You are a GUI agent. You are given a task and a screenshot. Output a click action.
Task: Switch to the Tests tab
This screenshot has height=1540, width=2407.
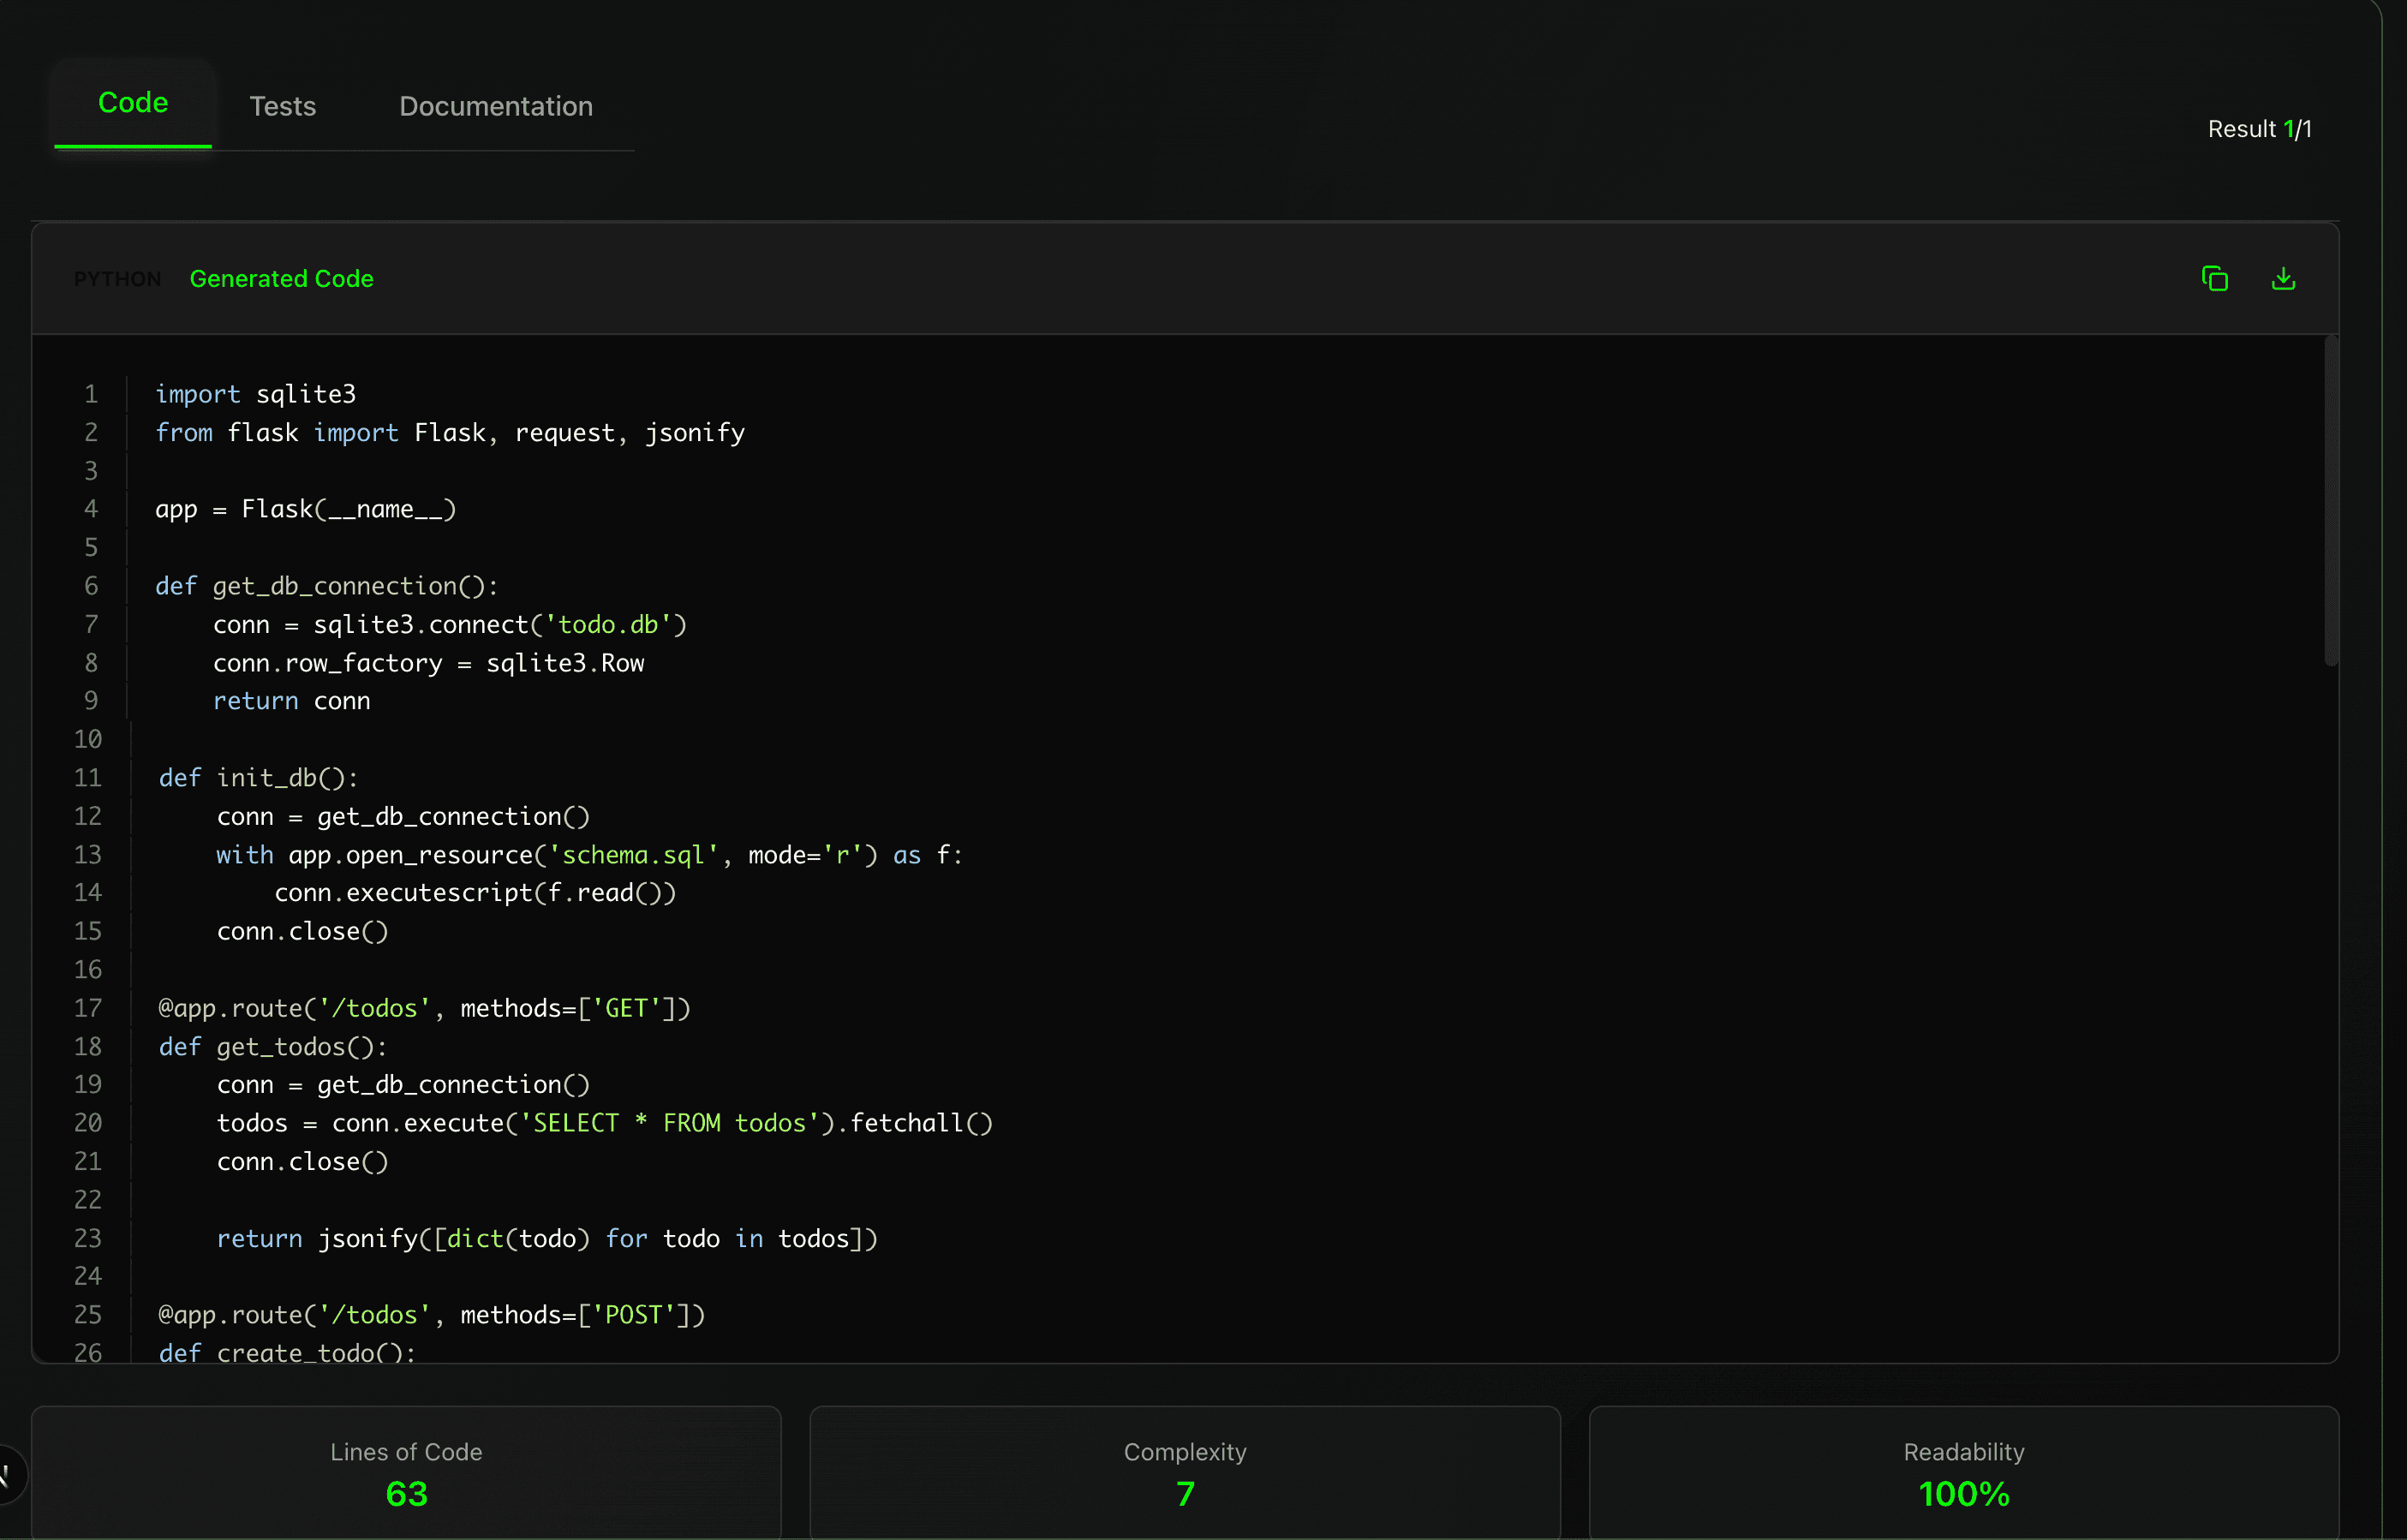tap(283, 106)
